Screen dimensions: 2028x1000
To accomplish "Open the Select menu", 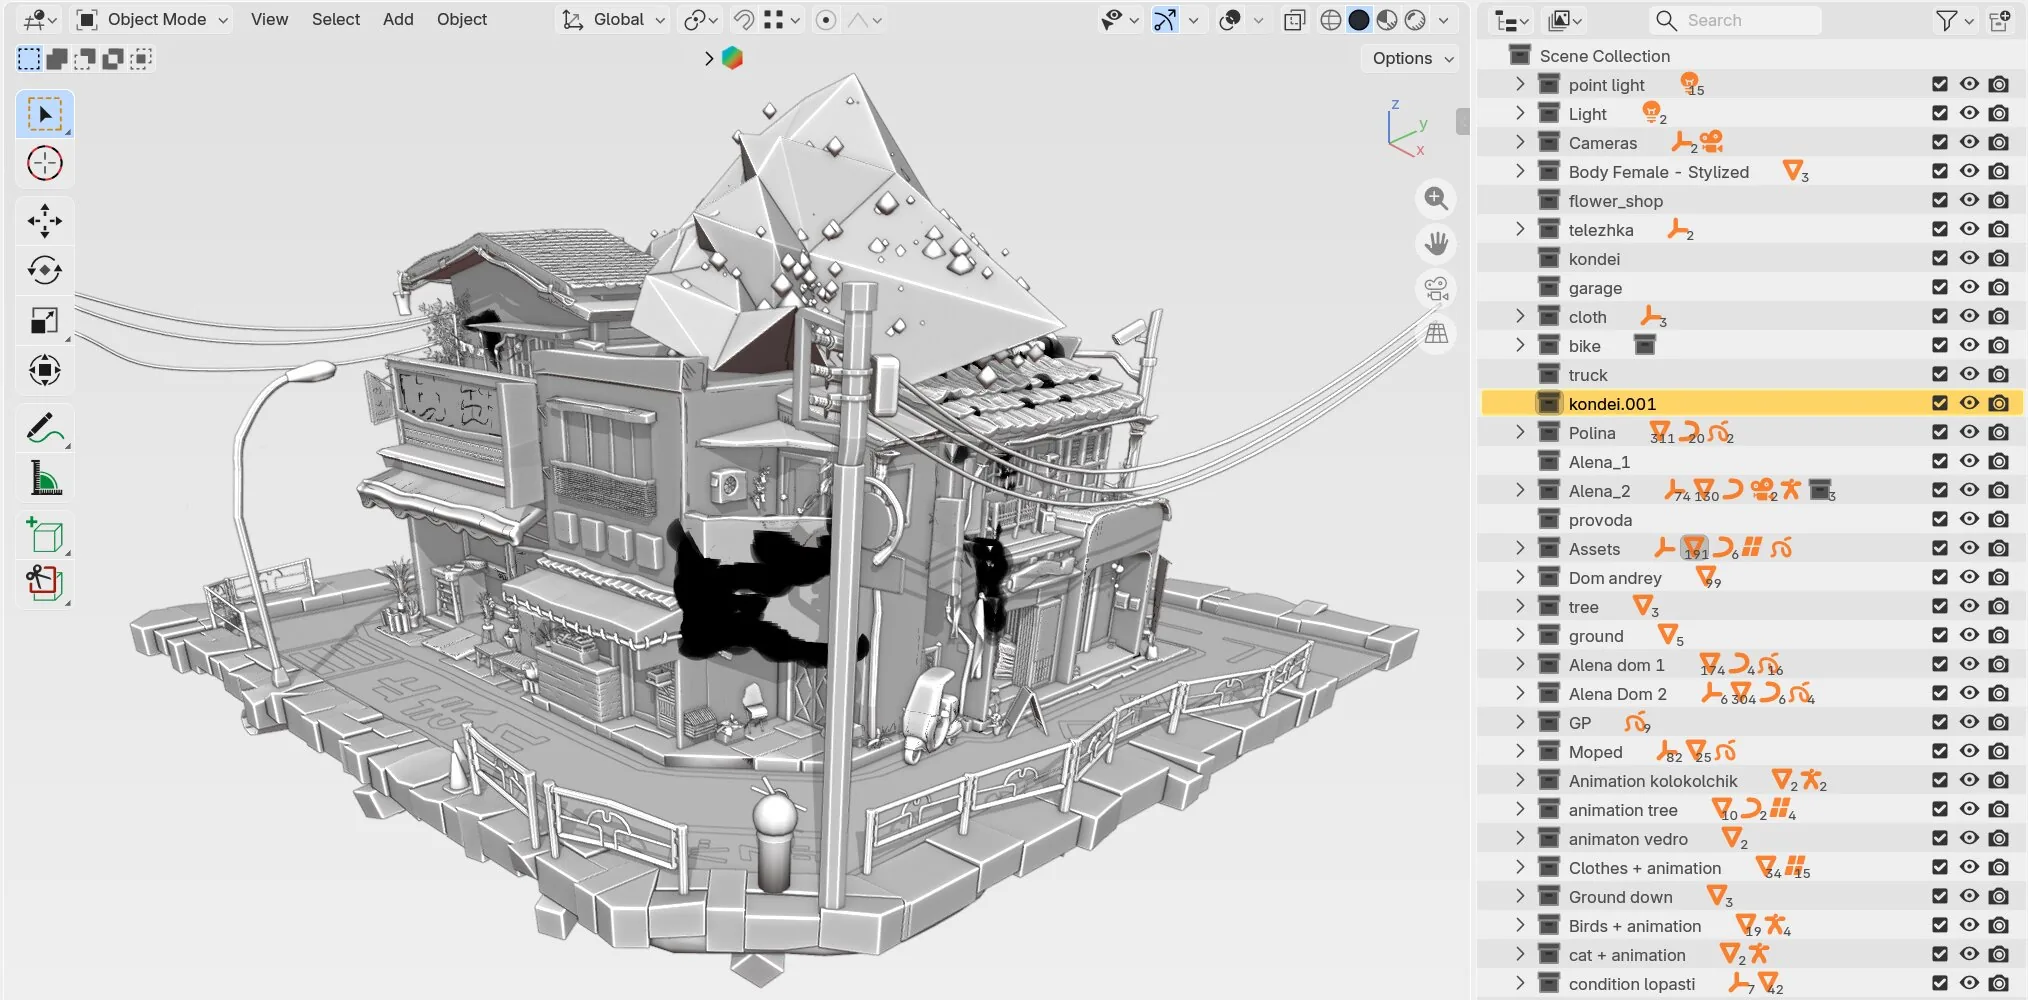I will 335,20.
